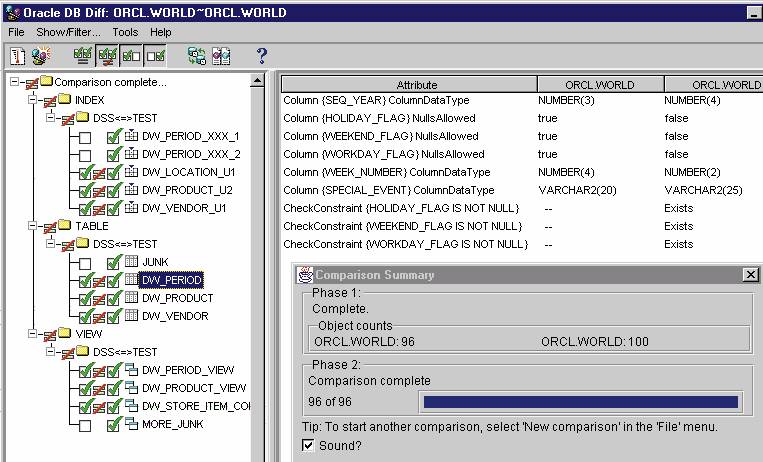The height and width of the screenshot is (462, 763).
Task: Collapse the VIEW tree node
Action: pyautogui.click(x=33, y=334)
